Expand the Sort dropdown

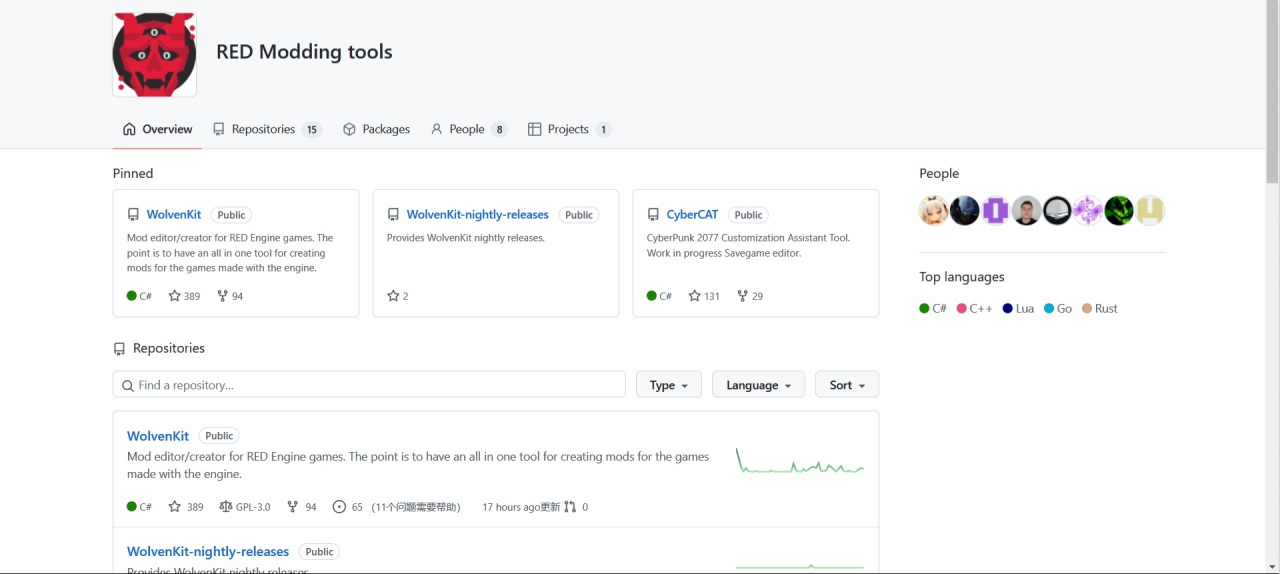(847, 385)
